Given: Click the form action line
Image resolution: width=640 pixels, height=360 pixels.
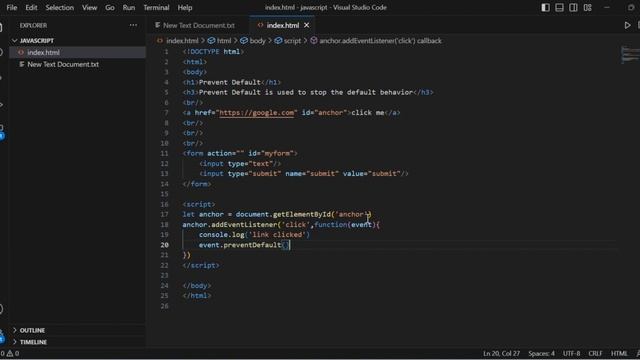Looking at the screenshot, I should tap(240, 153).
